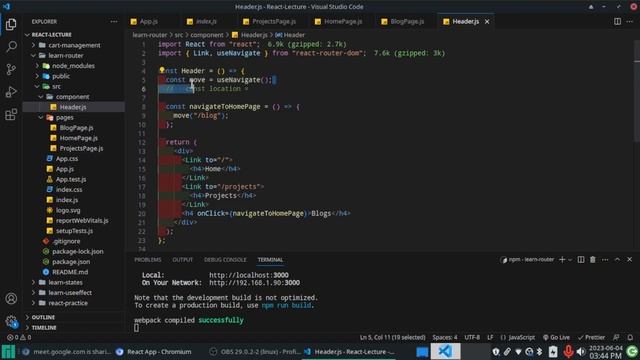The height and width of the screenshot is (360, 640).
Task: Click the UTF-8 encoding status item
Action: [x=472, y=338]
